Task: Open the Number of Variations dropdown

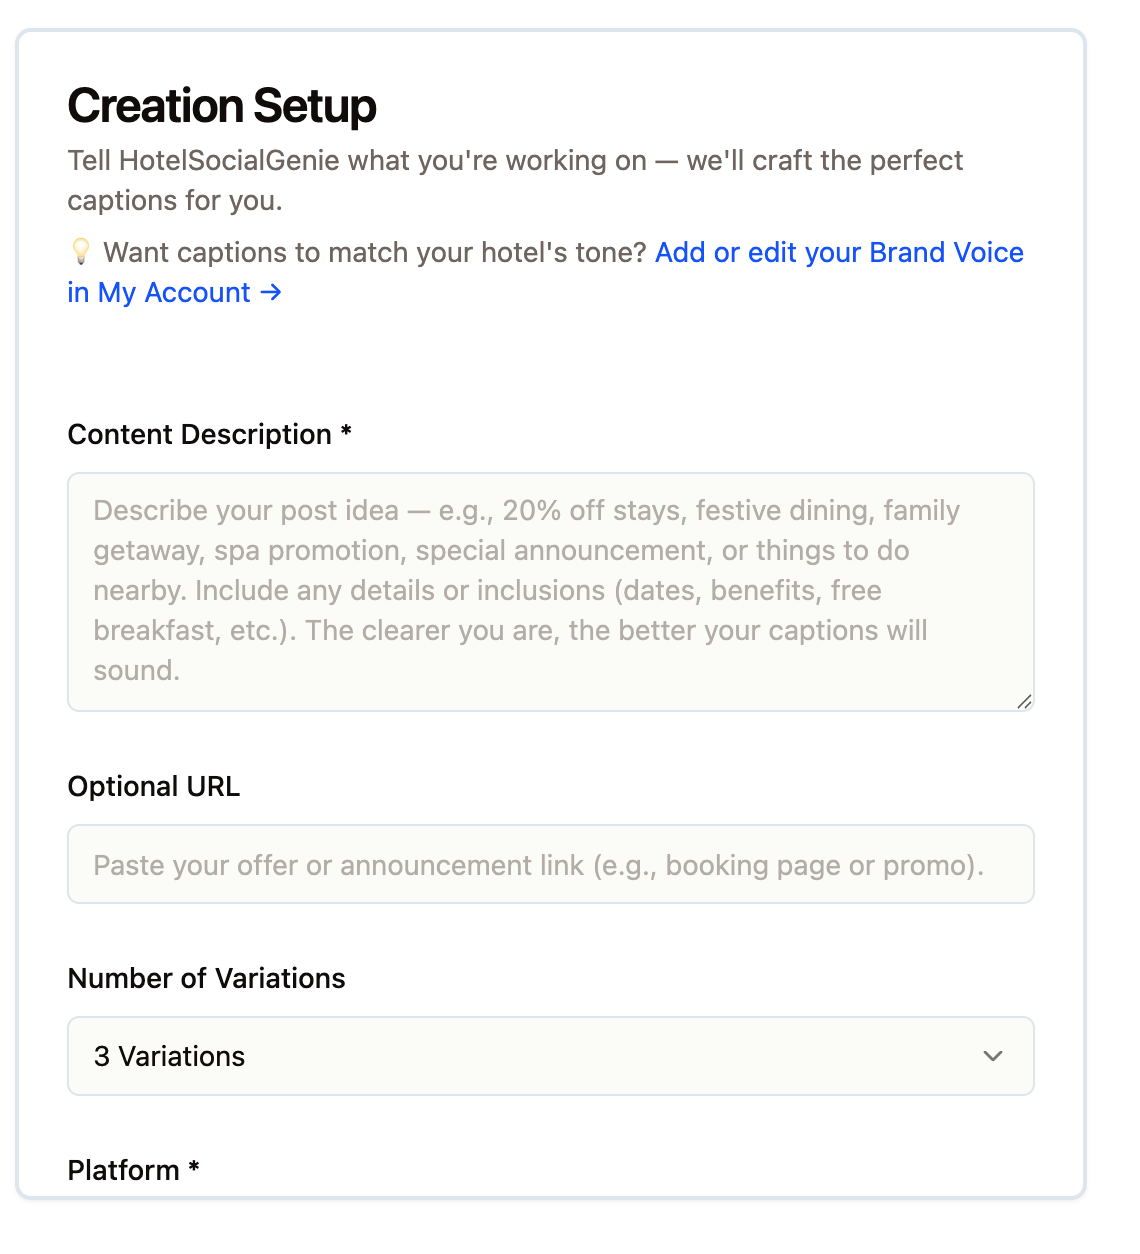Action: click(550, 1056)
